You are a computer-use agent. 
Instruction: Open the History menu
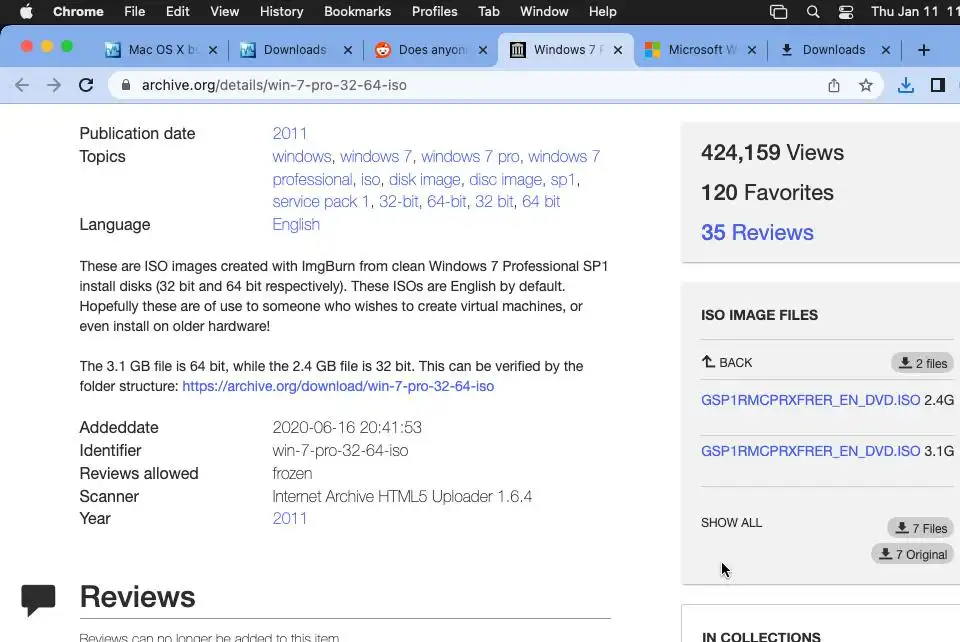pos(282,12)
